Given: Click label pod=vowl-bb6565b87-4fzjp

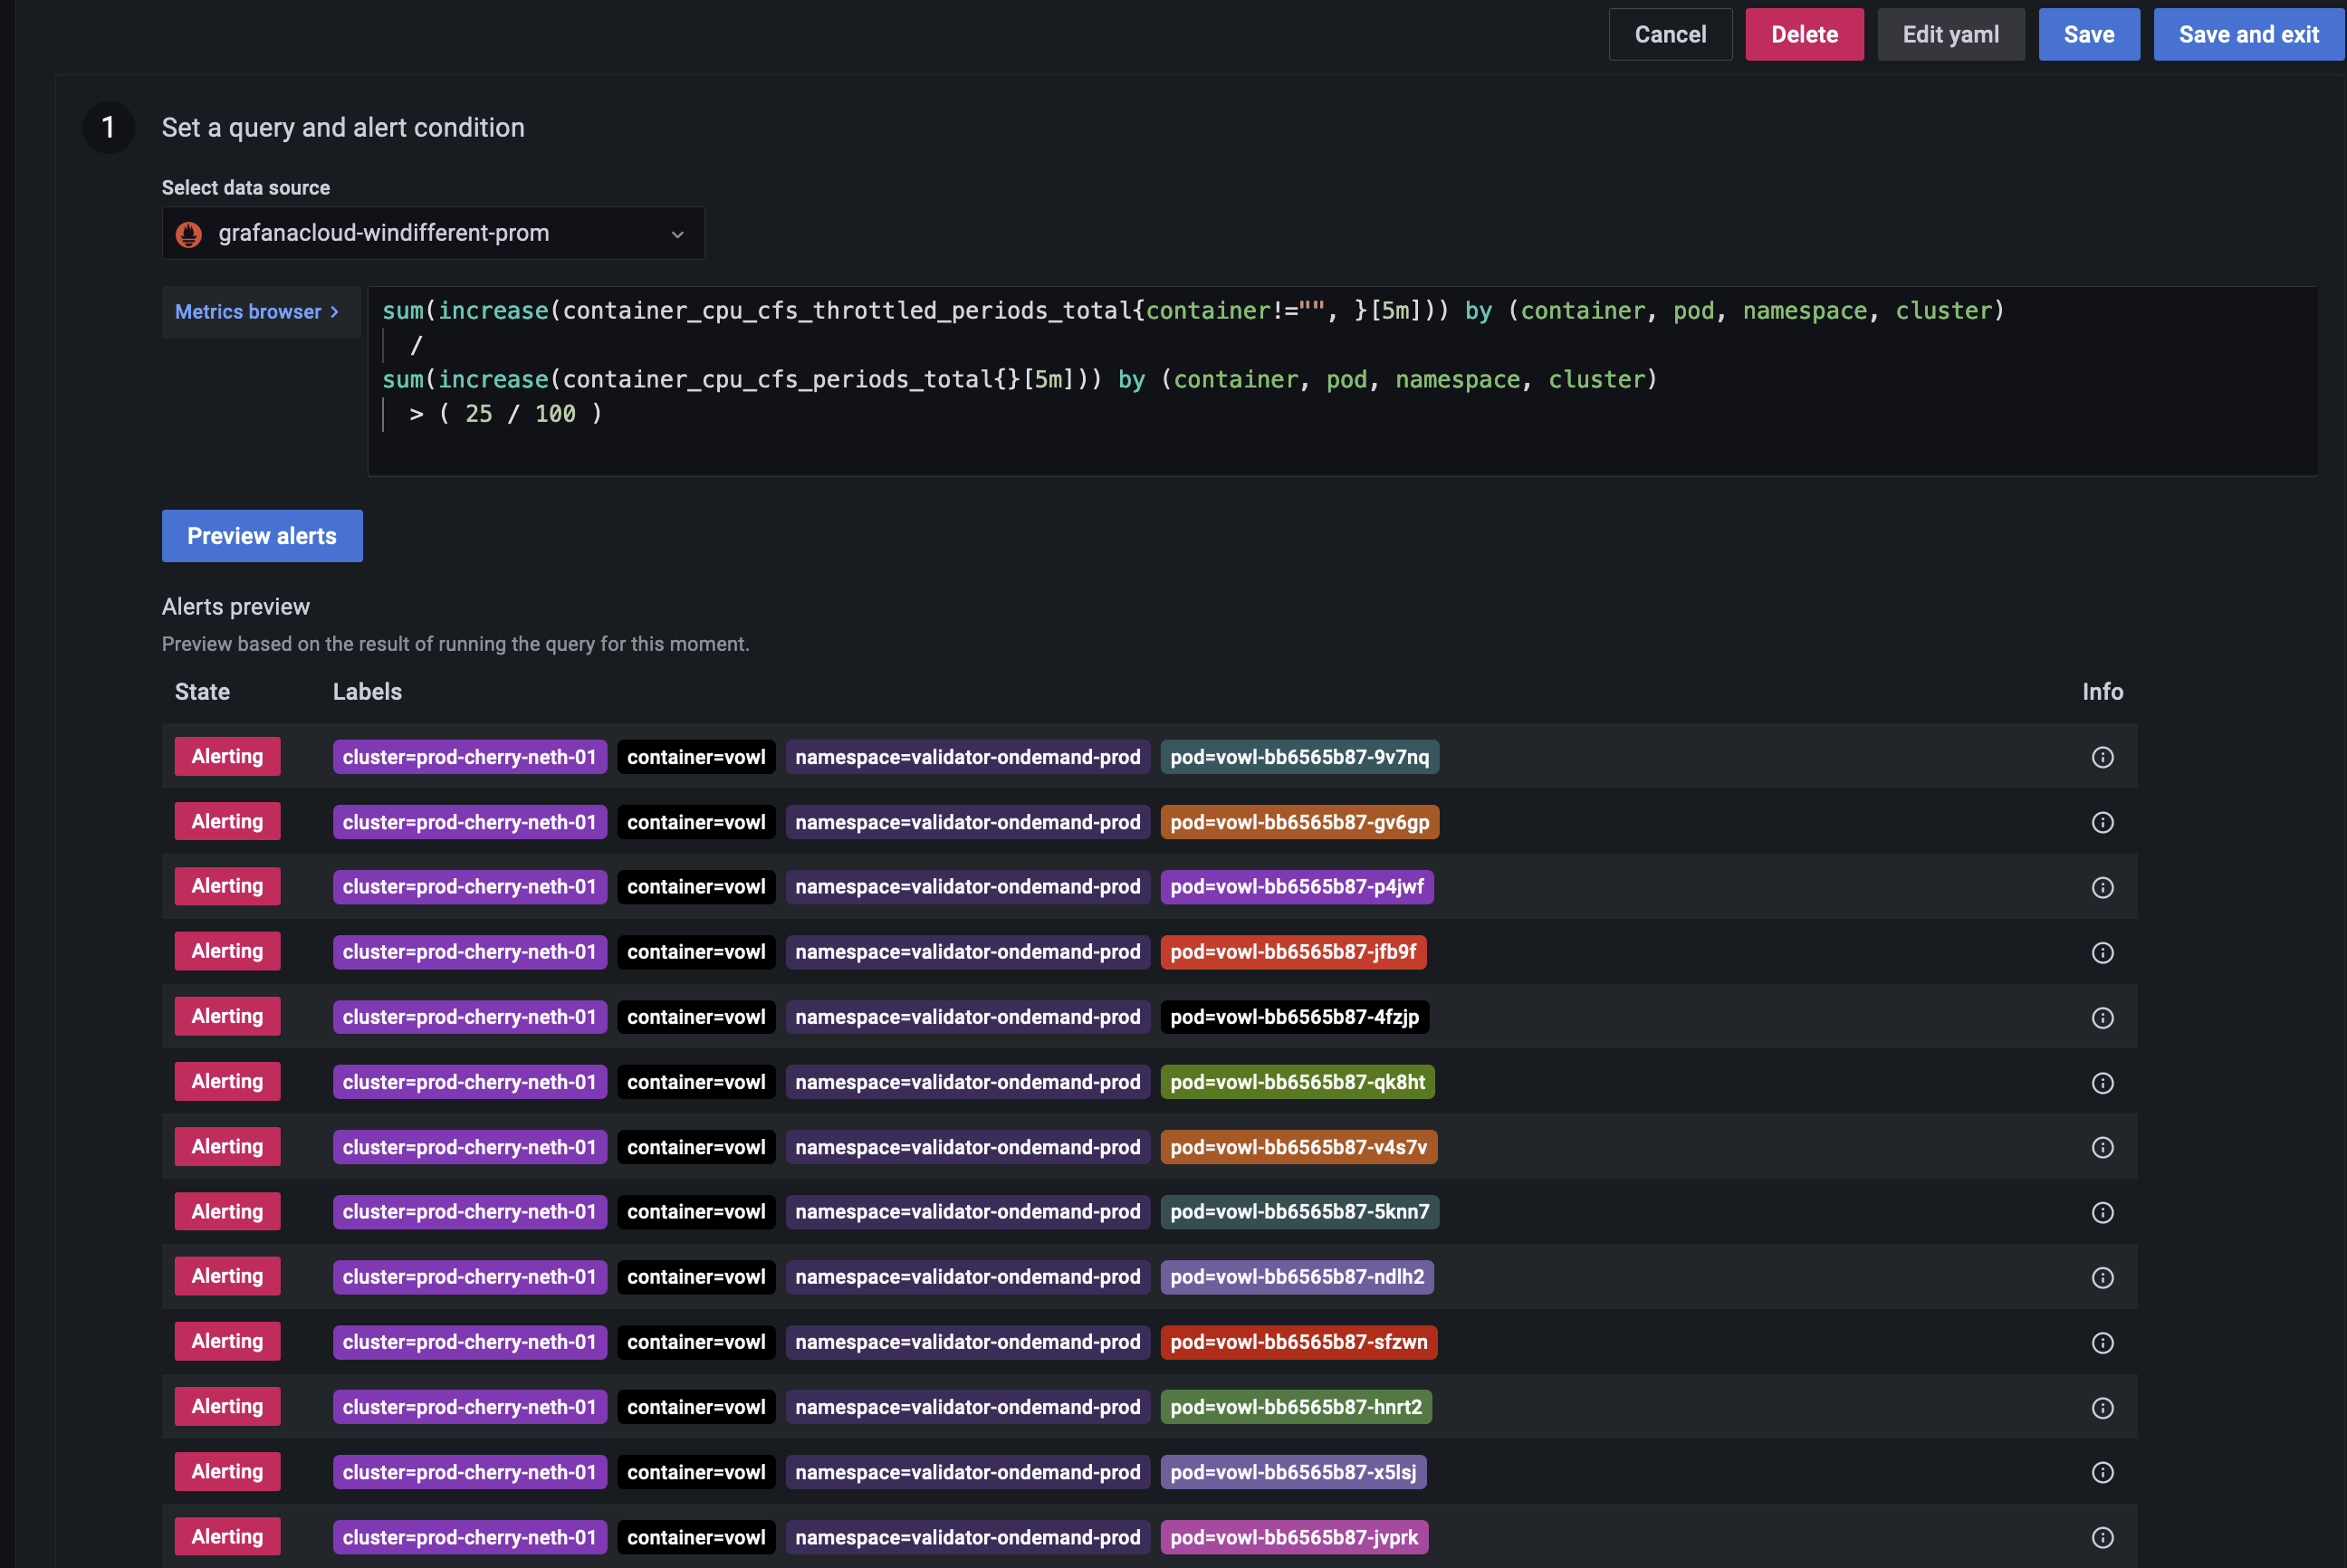Looking at the screenshot, I should (1294, 1017).
